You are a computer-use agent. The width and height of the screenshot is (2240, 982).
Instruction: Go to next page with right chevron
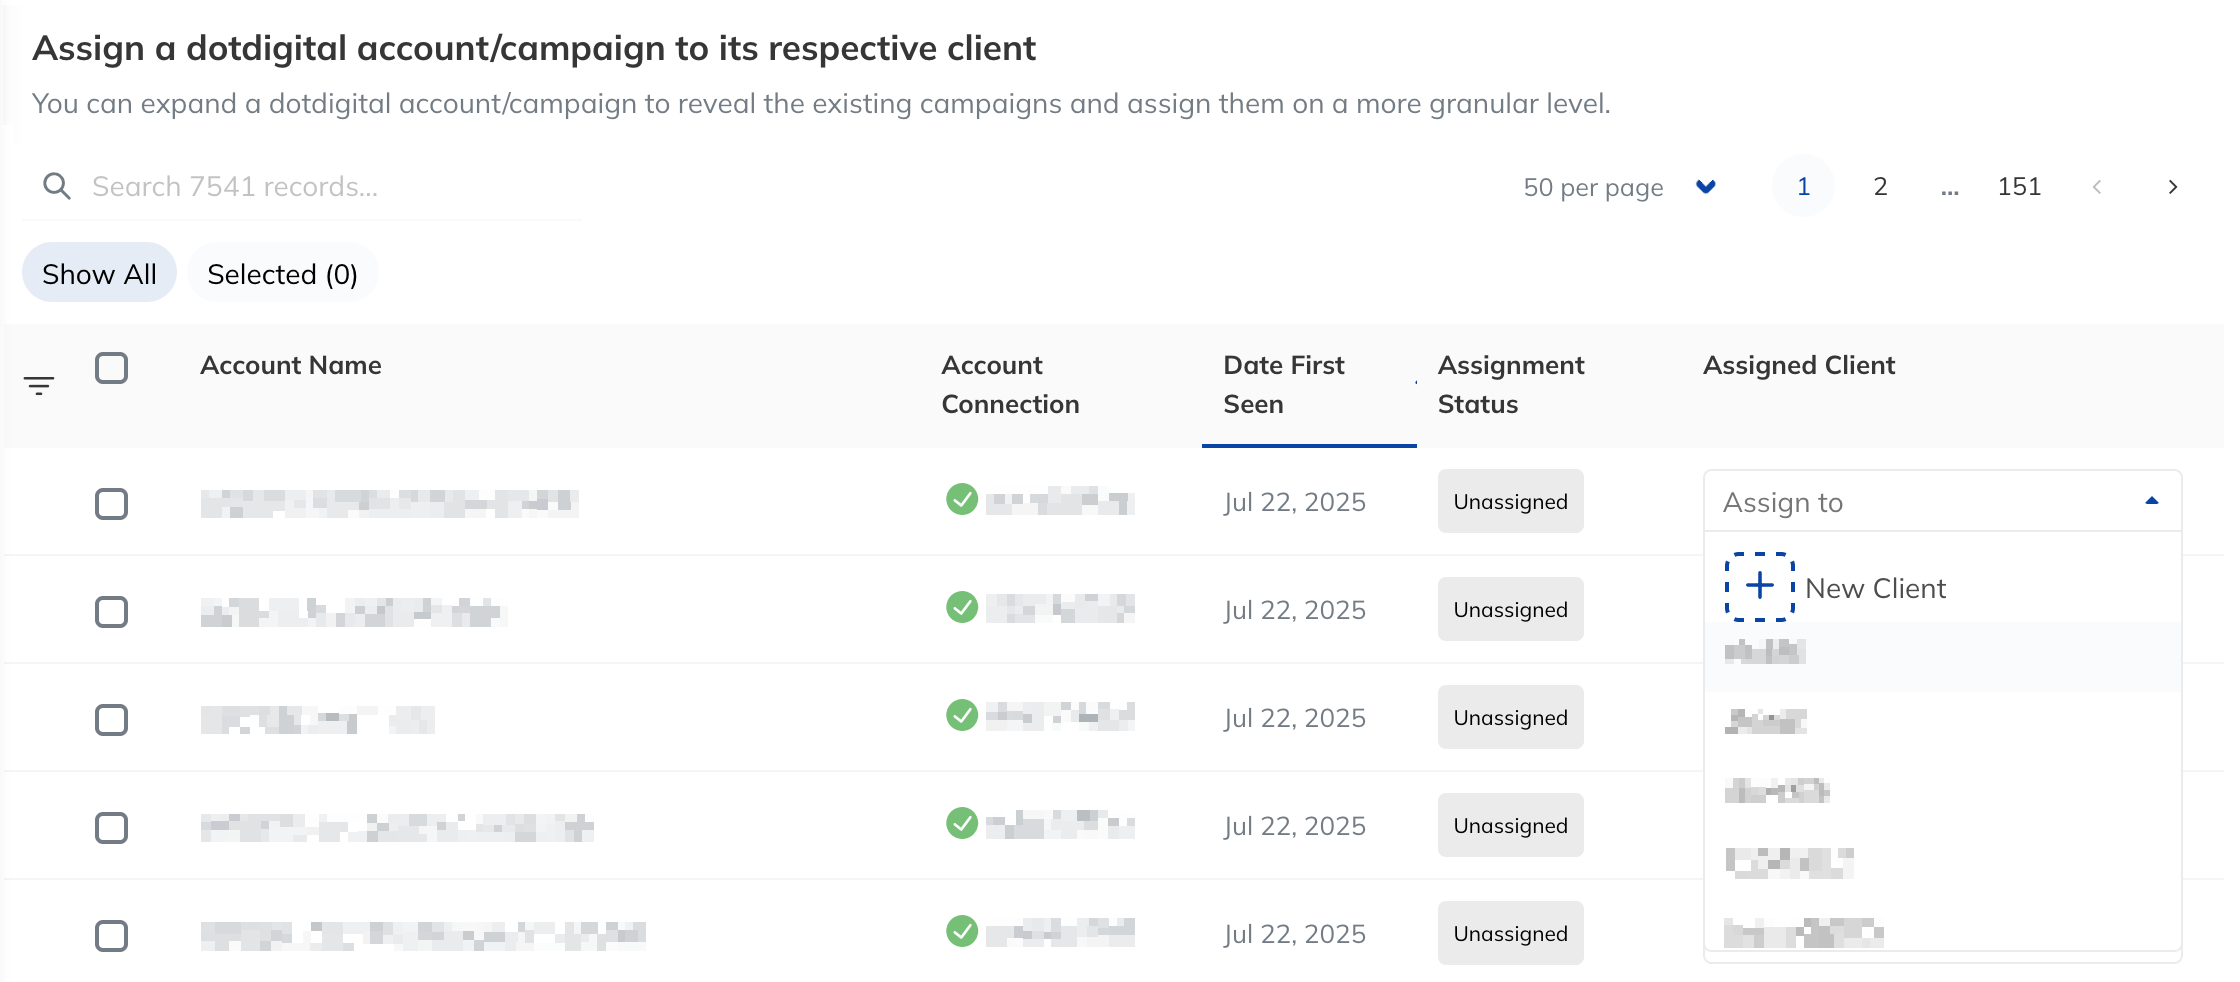(2172, 187)
